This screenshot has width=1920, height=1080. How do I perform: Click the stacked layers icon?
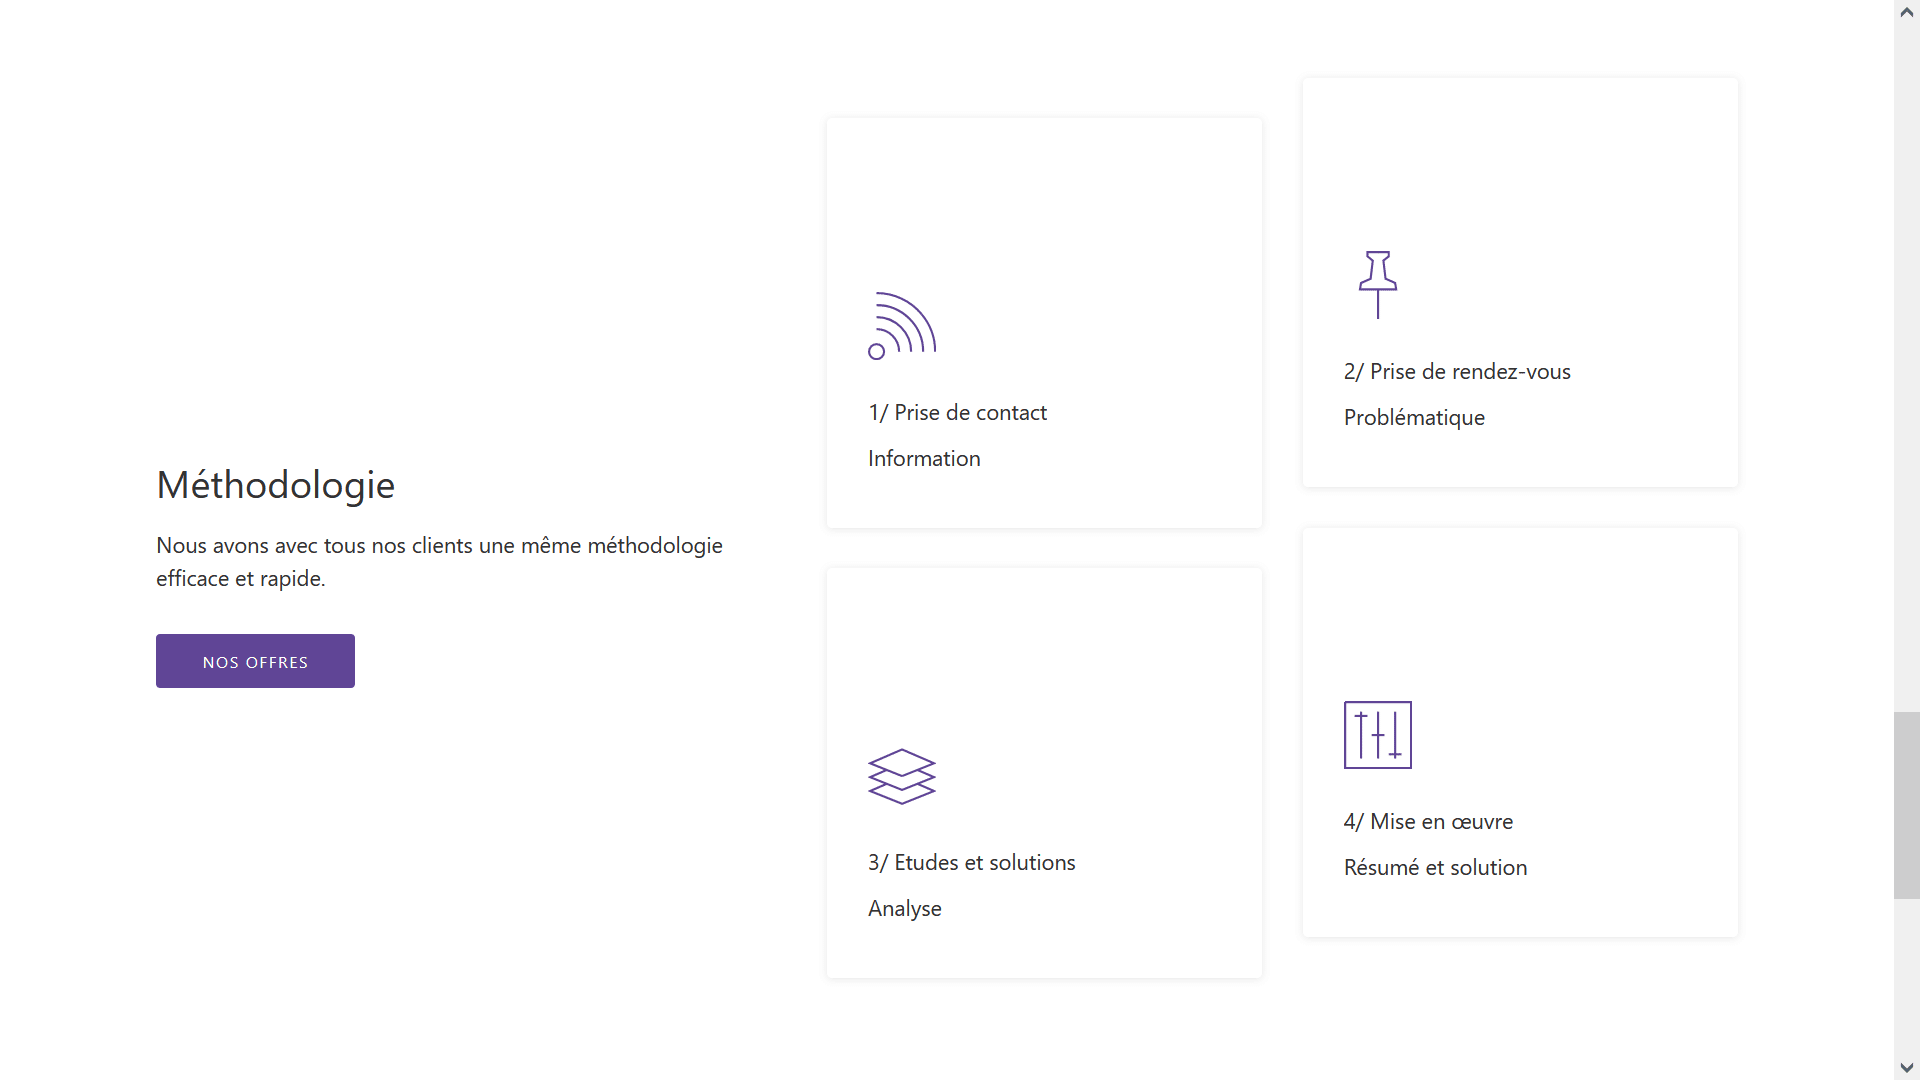(901, 776)
